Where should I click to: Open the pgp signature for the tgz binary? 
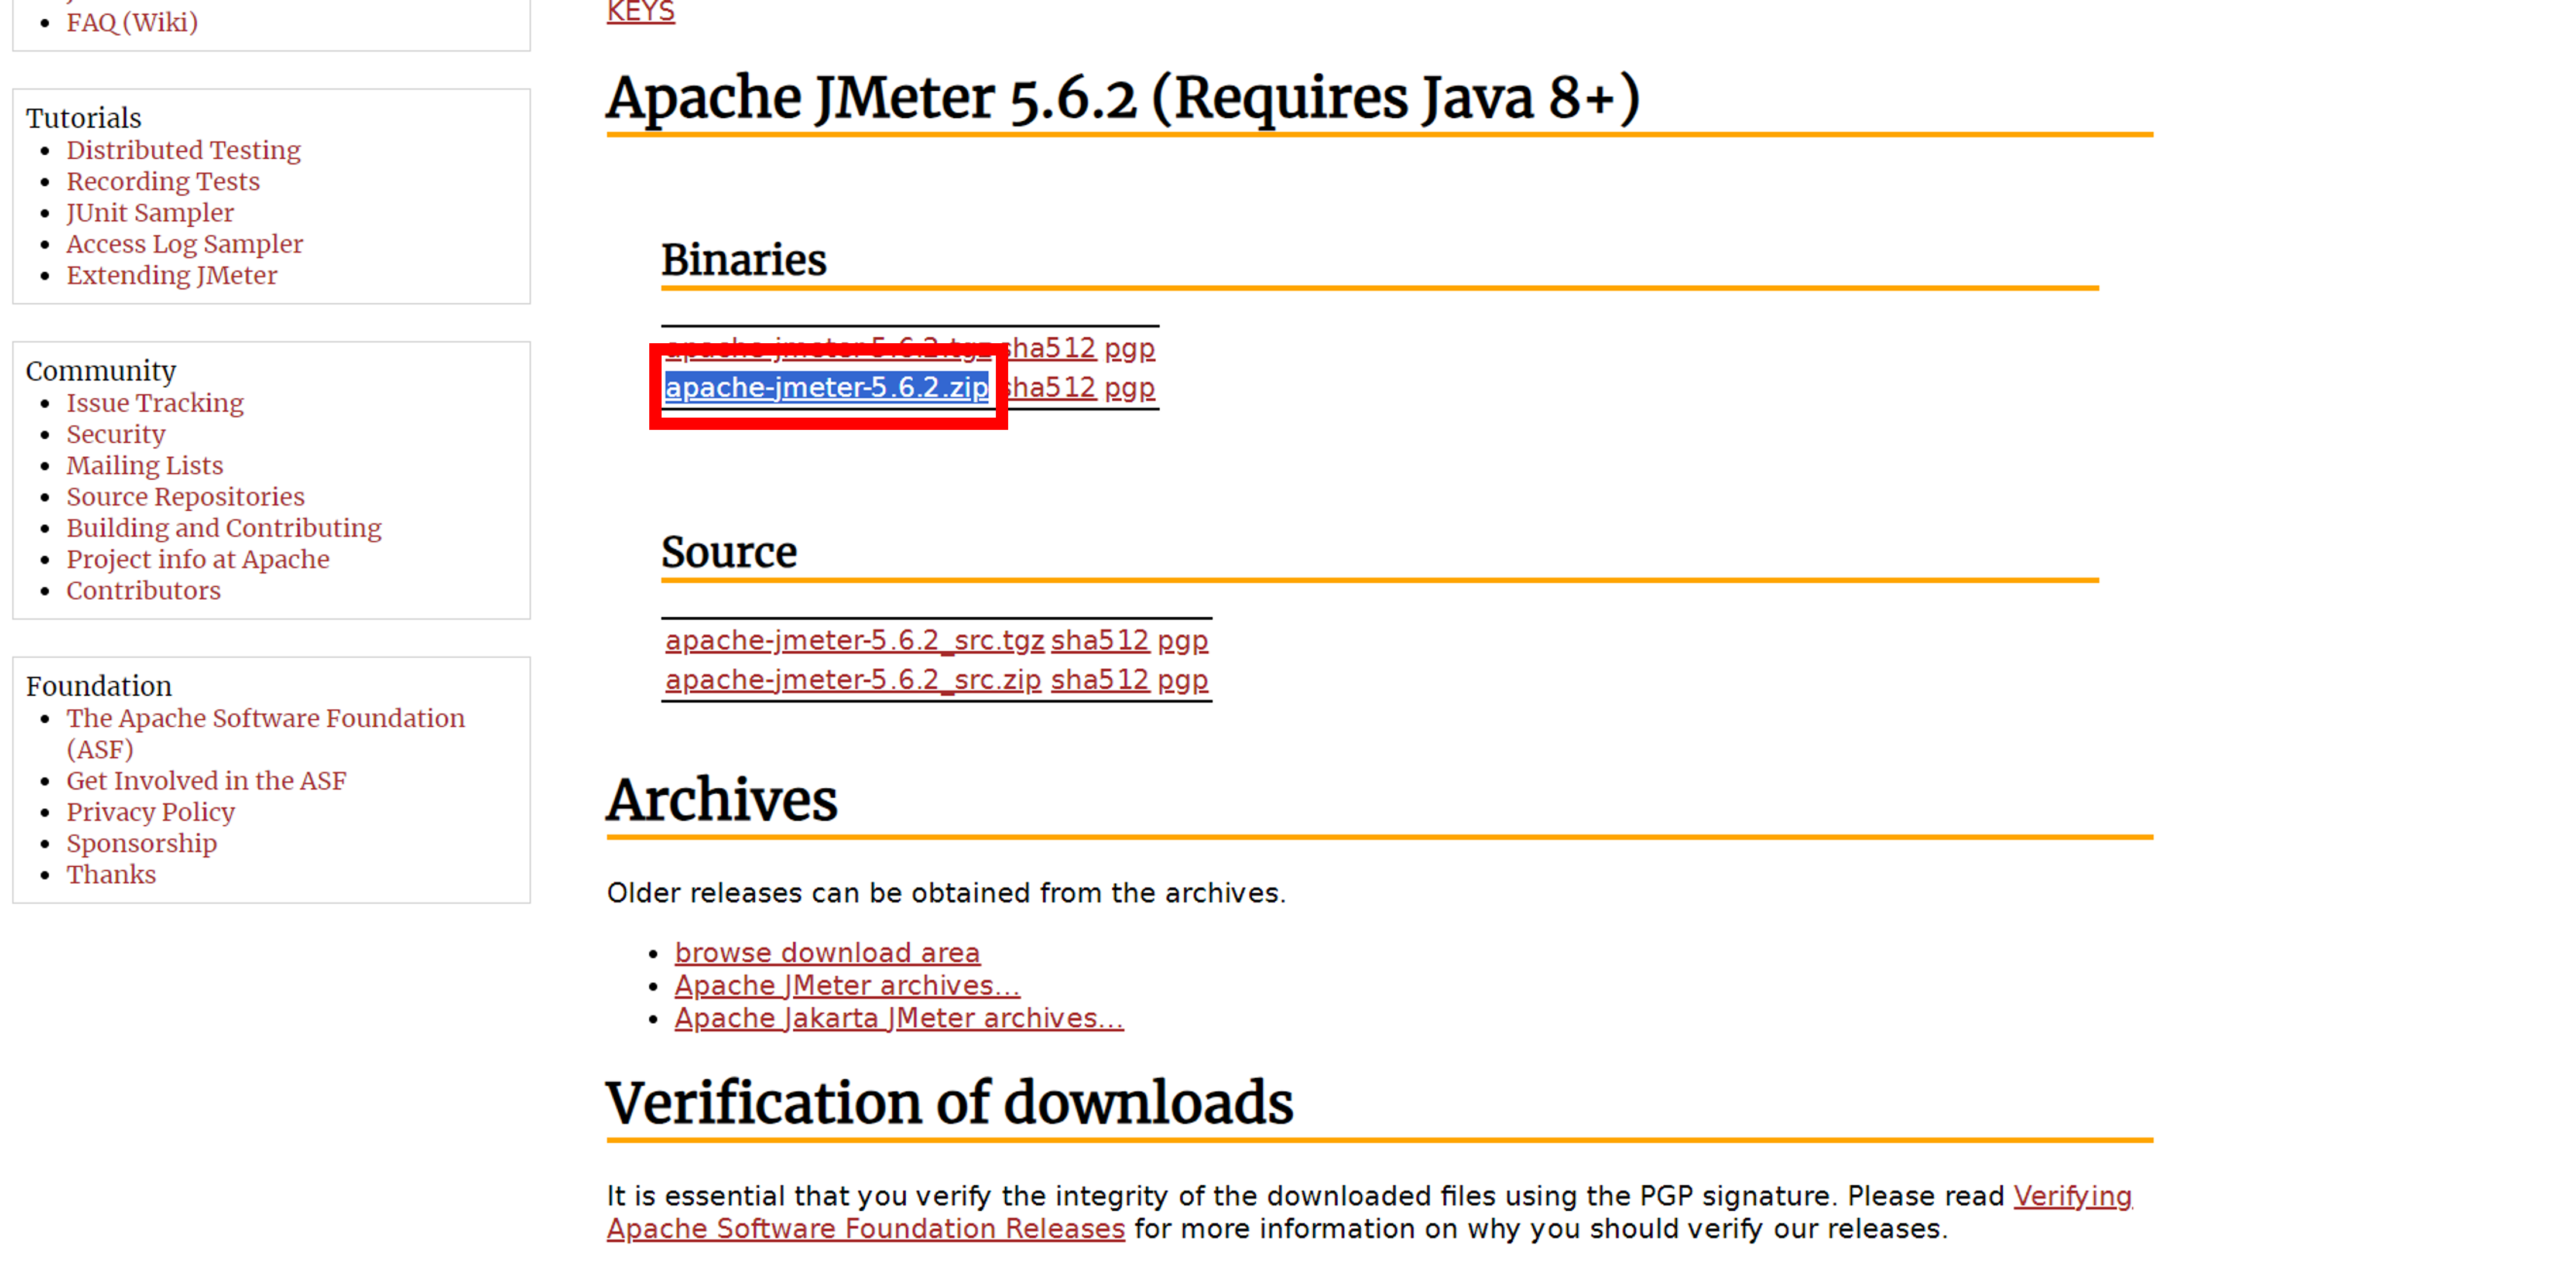(1130, 347)
